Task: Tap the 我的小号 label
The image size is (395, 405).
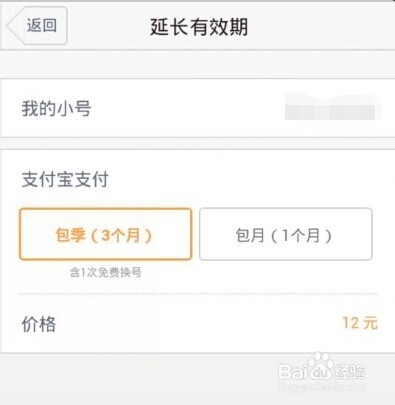Action: [57, 109]
